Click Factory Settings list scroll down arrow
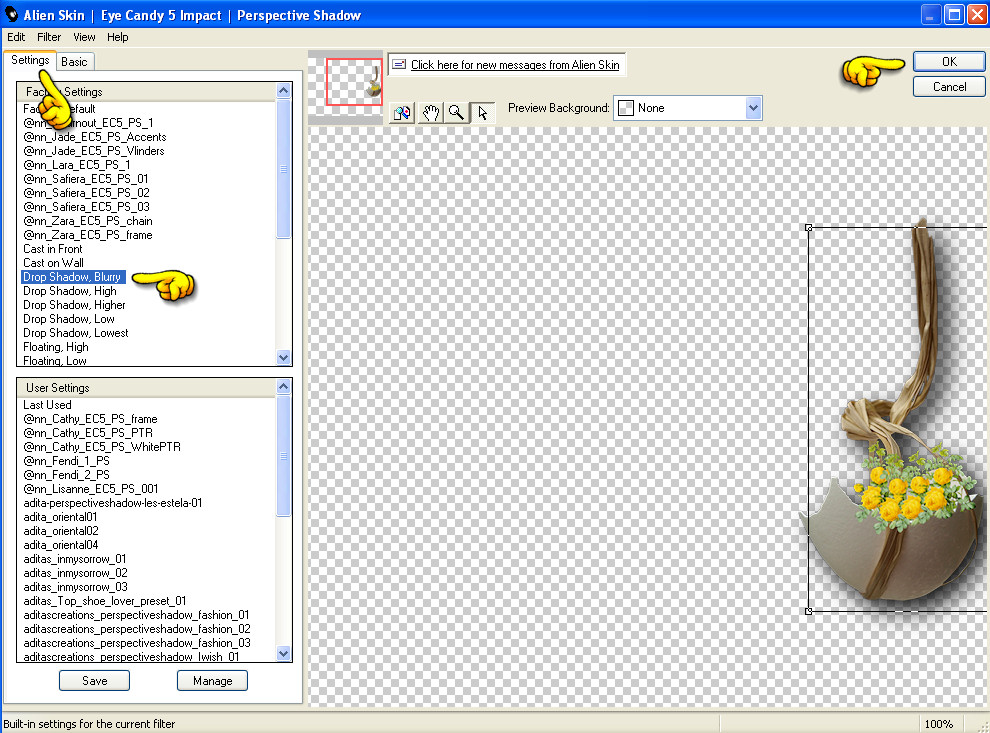The width and height of the screenshot is (990, 733). [x=283, y=357]
